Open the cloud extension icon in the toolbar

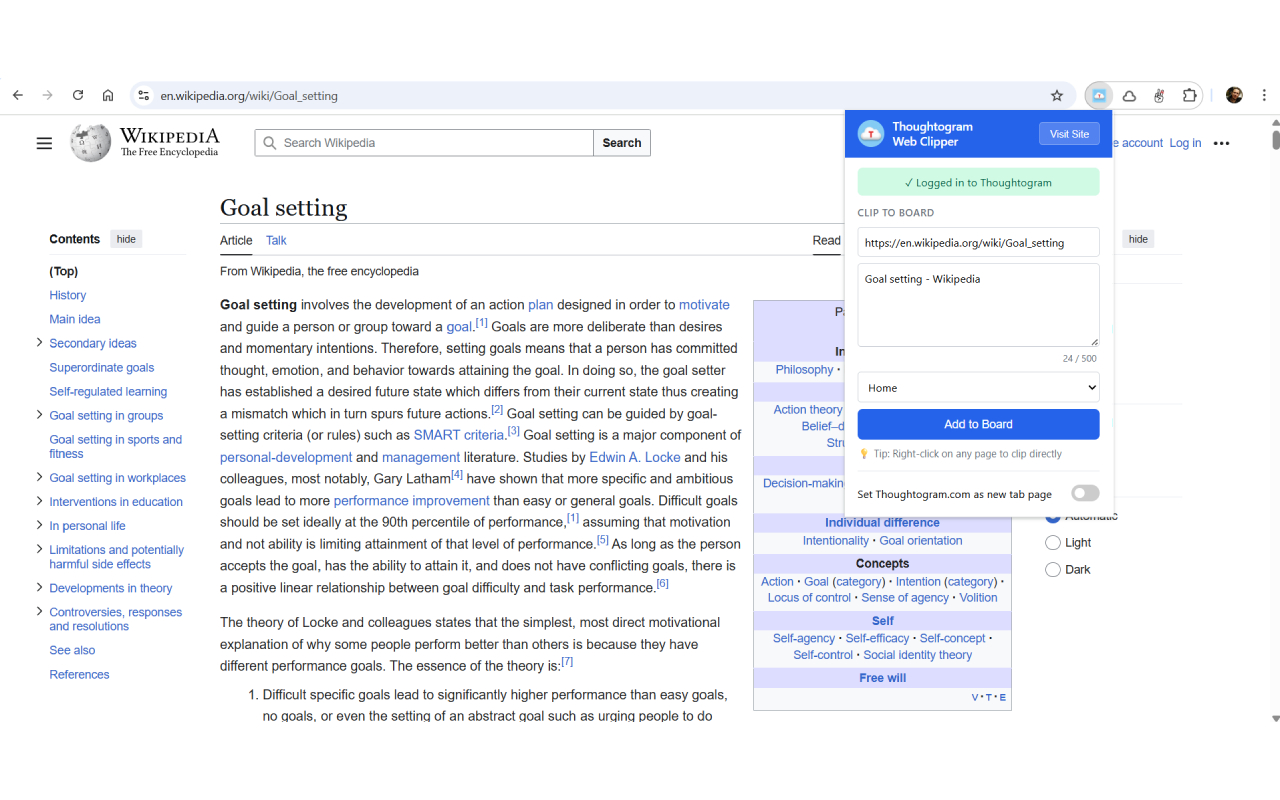pyautogui.click(x=1129, y=95)
